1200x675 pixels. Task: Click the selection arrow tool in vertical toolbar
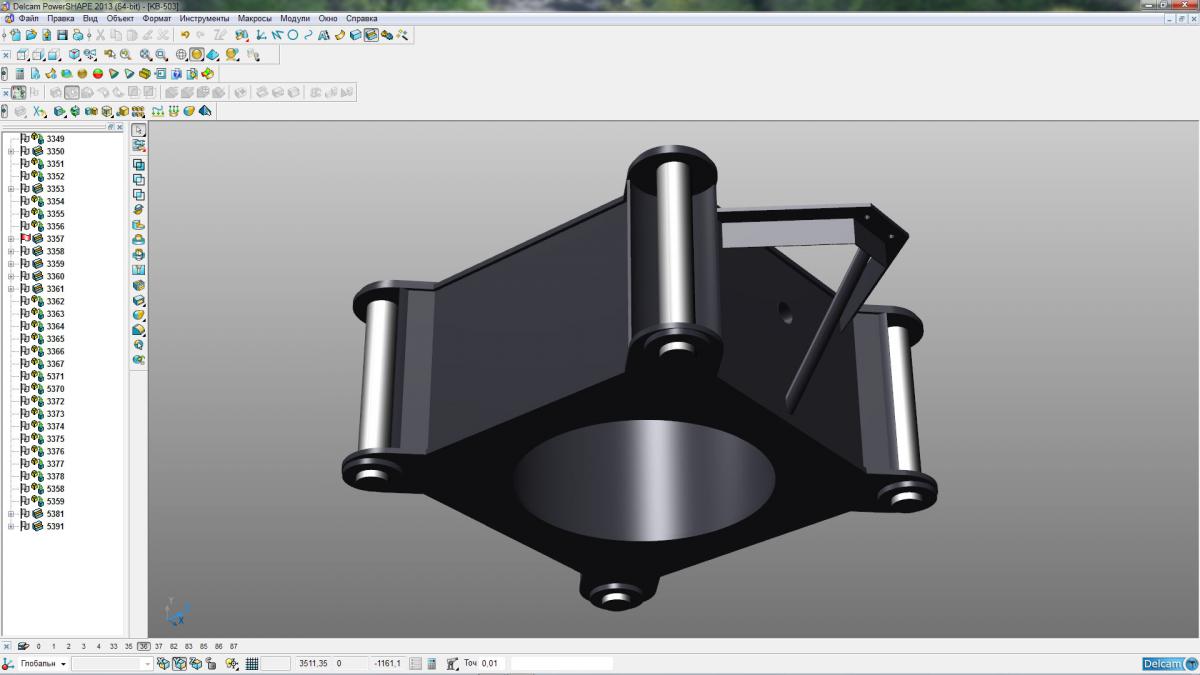138,130
